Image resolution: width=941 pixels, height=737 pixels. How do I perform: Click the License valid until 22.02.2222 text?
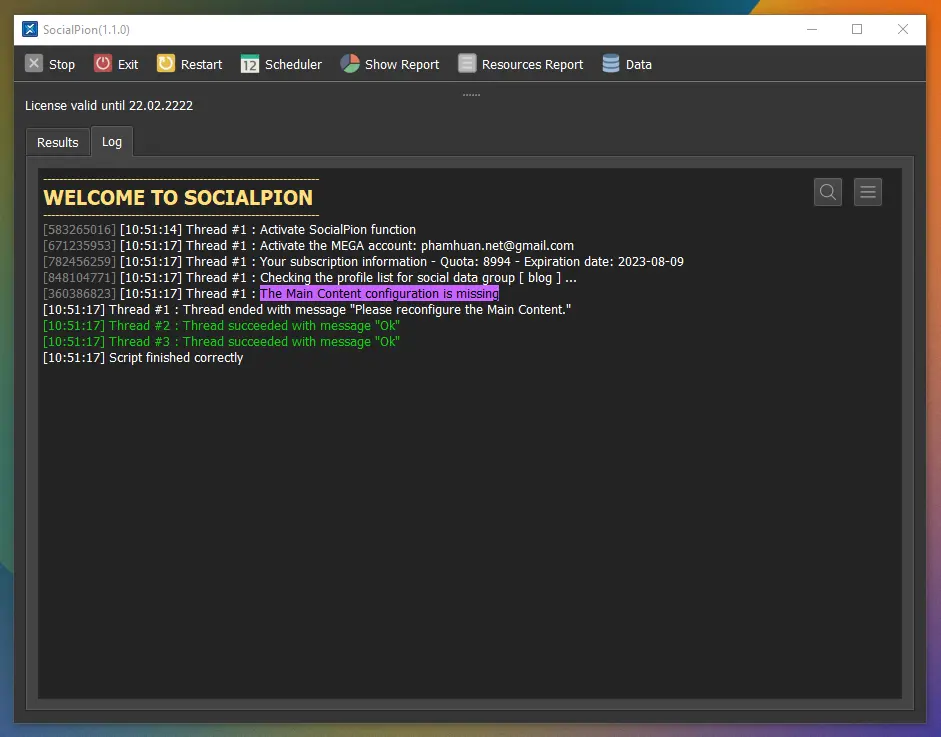109,106
